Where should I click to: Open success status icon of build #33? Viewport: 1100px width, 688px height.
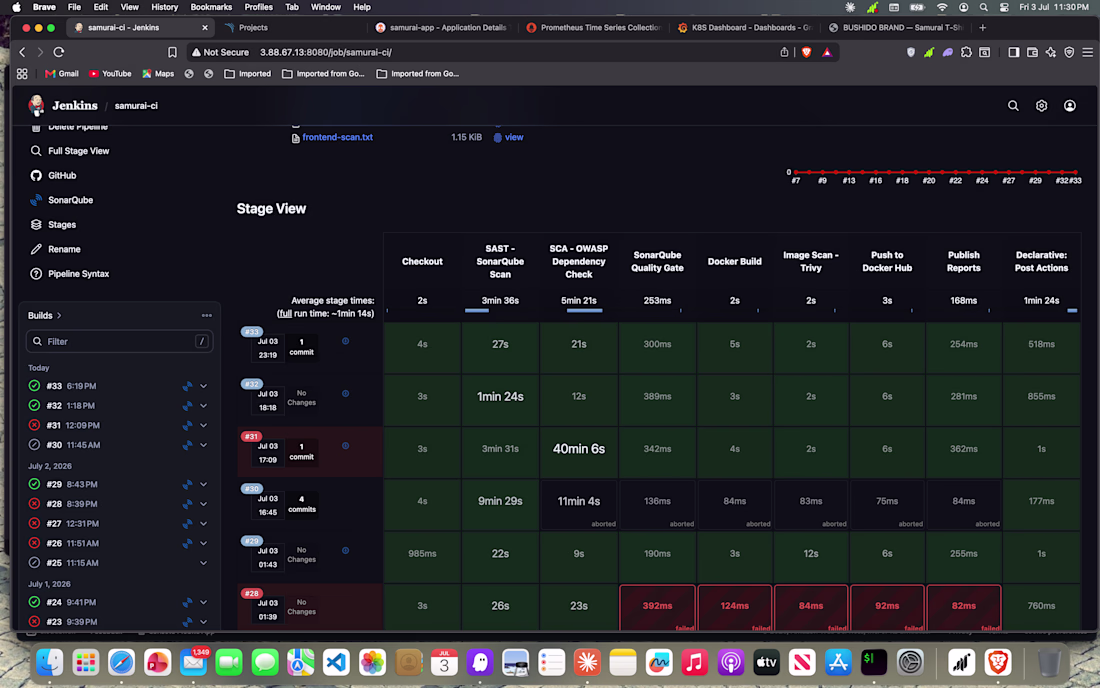(x=34, y=386)
